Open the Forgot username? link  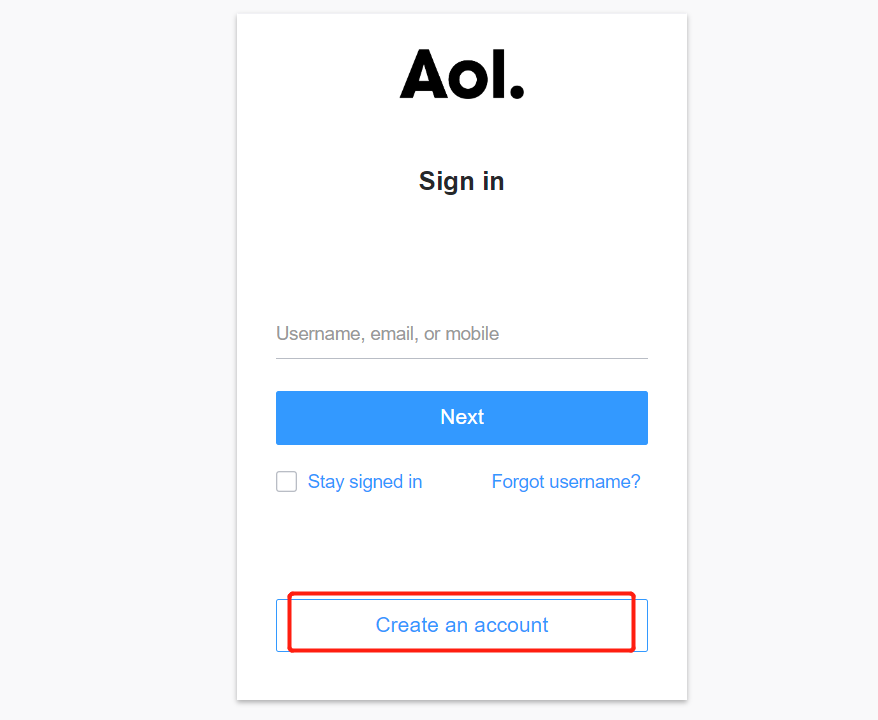click(x=566, y=482)
